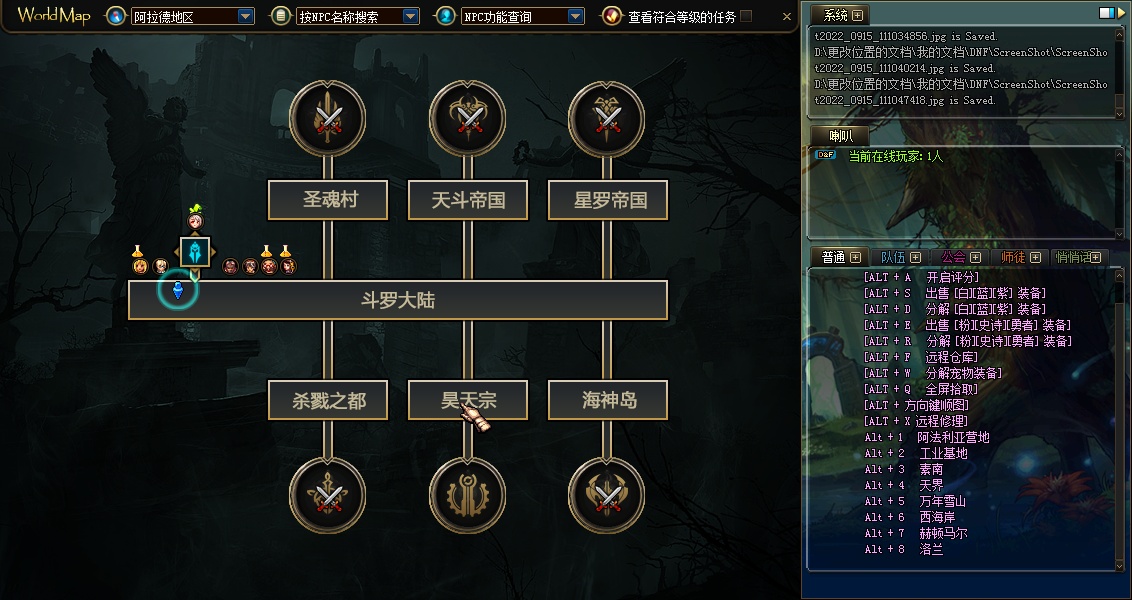The width and height of the screenshot is (1132, 600).
Task: Click the dungeon emblem below 杀戮之都
Action: (x=328, y=495)
